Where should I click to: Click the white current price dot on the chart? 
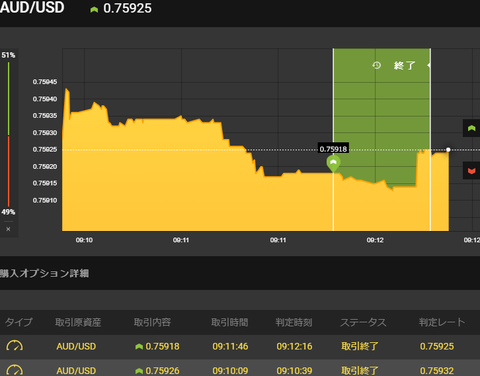tap(448, 150)
